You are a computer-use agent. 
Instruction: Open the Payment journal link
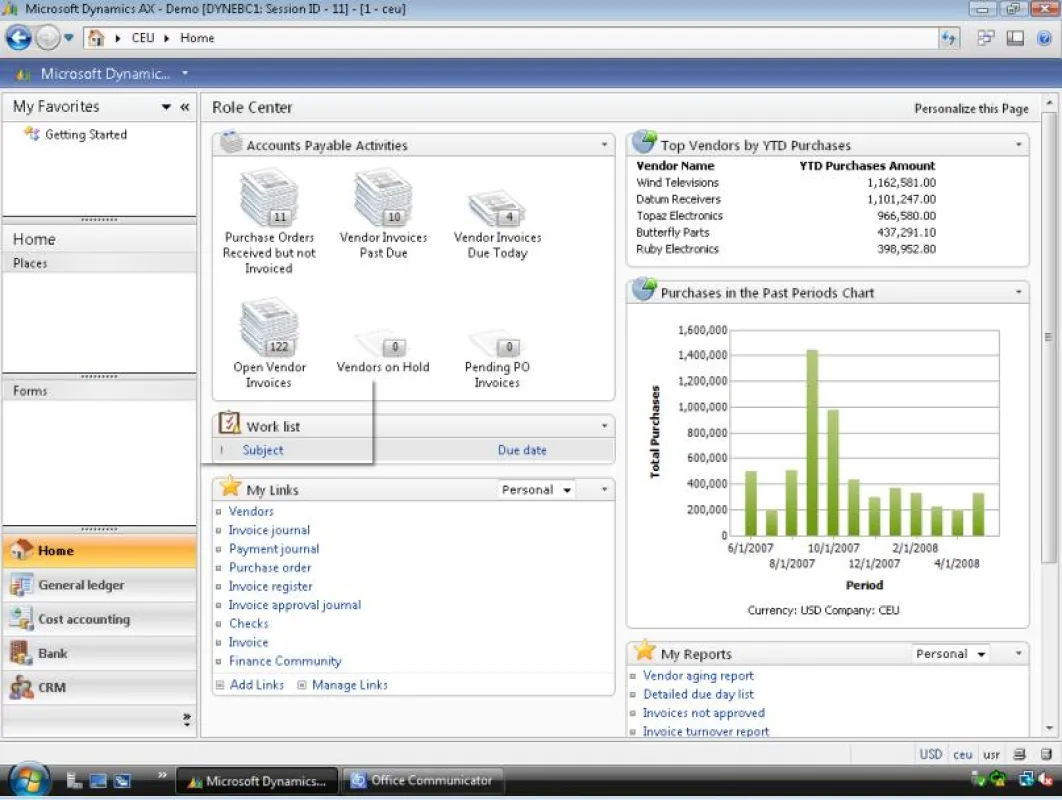point(274,549)
